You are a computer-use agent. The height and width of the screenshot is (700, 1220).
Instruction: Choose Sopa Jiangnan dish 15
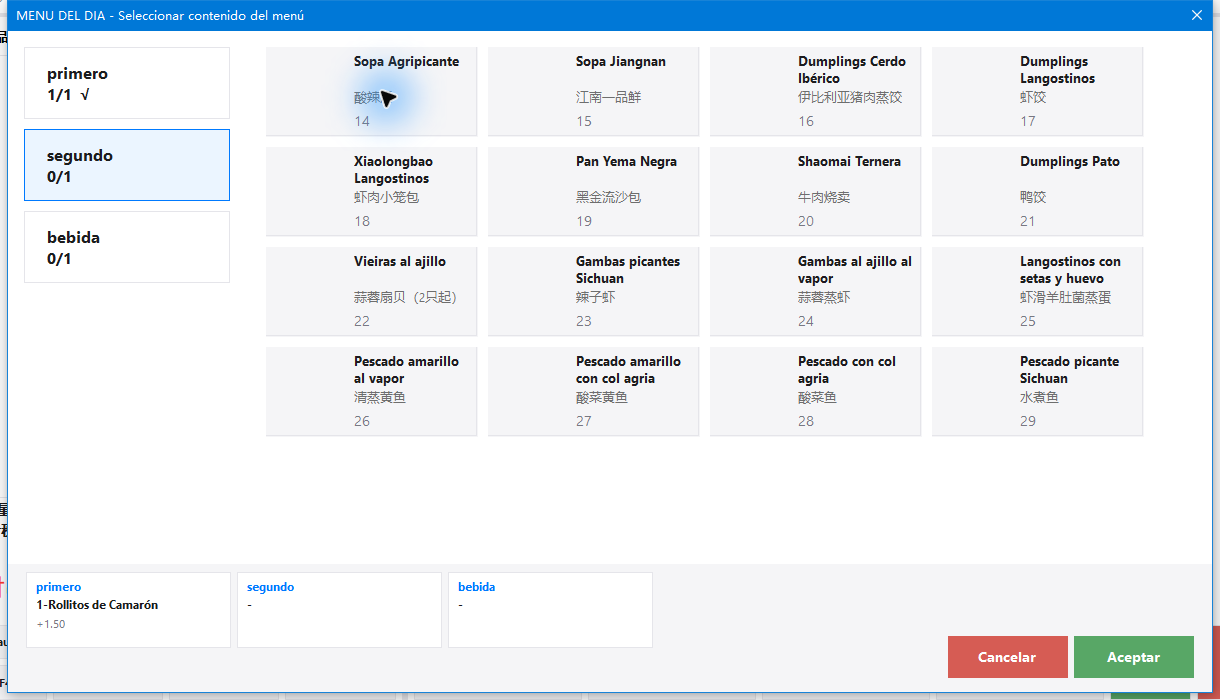pos(594,91)
